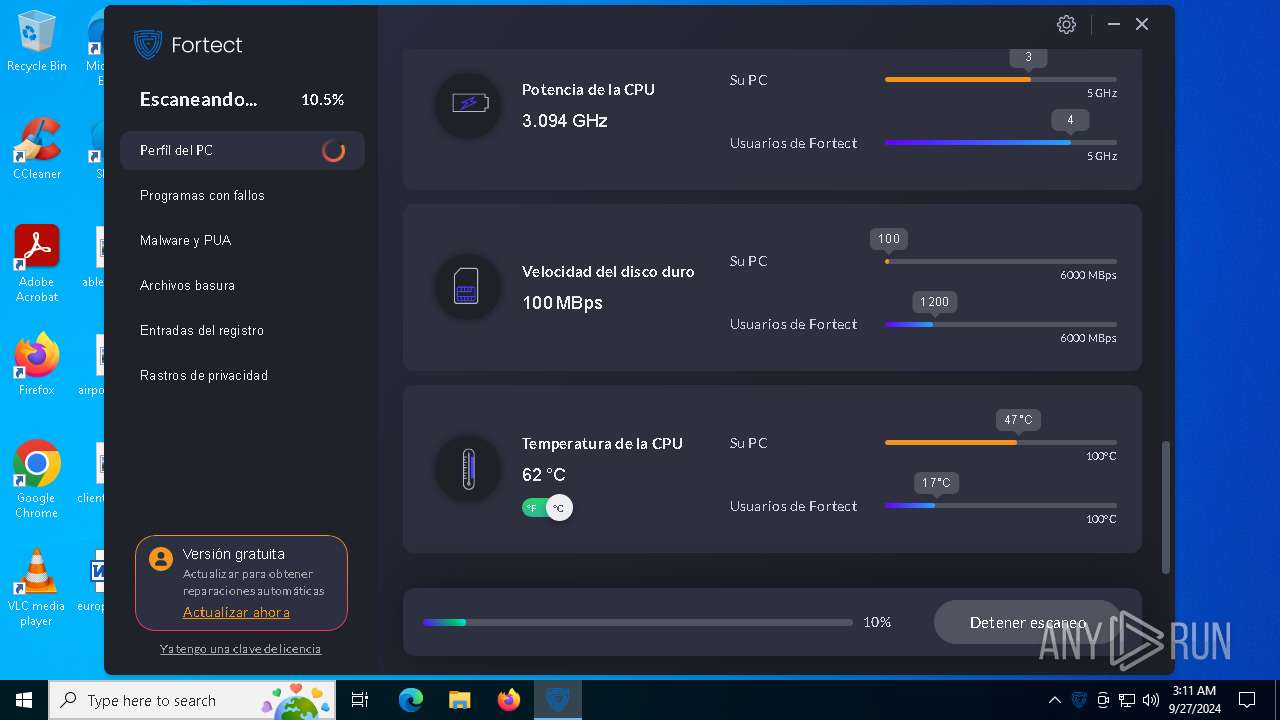
Task: Select VLC media player desktop shortcut
Action: coord(36,588)
